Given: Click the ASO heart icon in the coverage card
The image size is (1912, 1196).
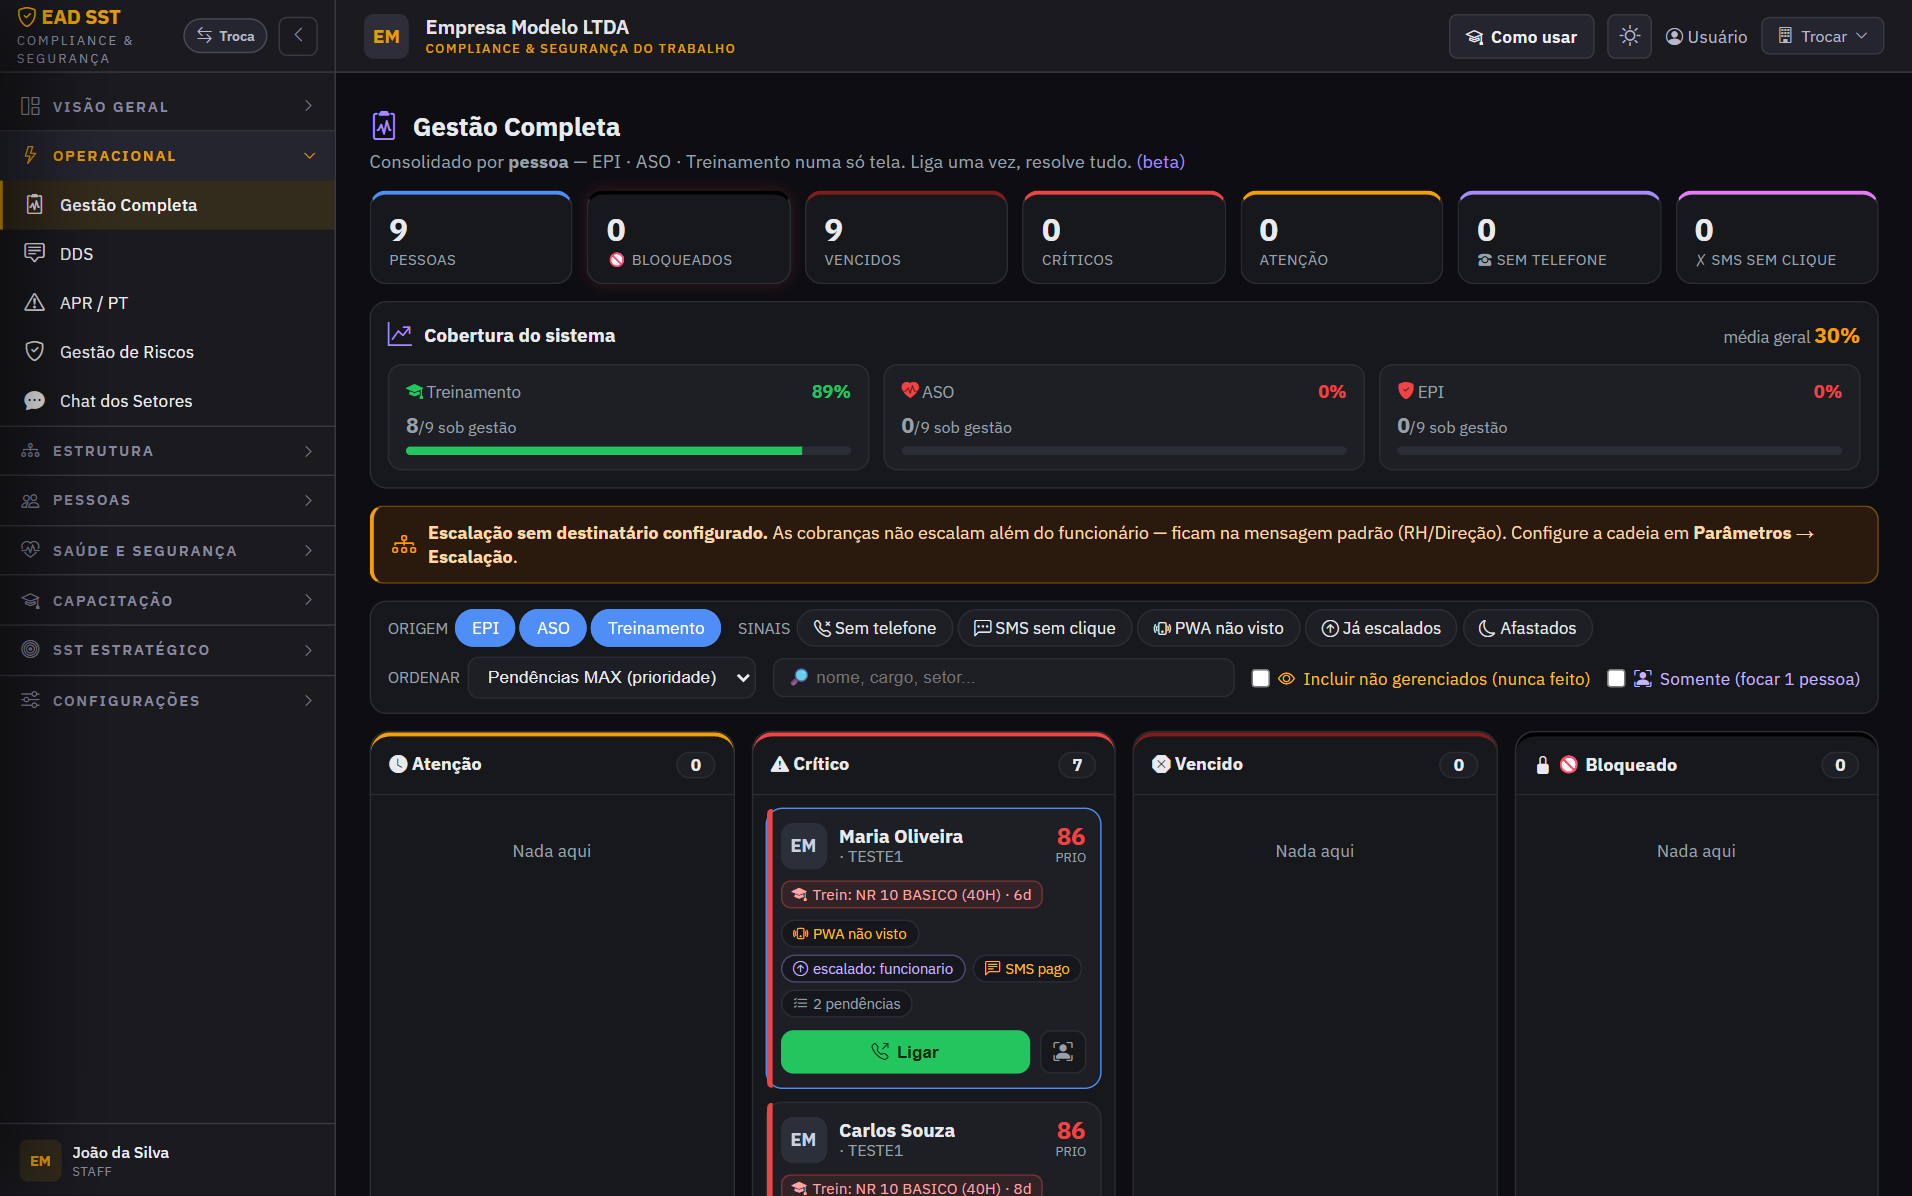Looking at the screenshot, I should click(x=910, y=391).
